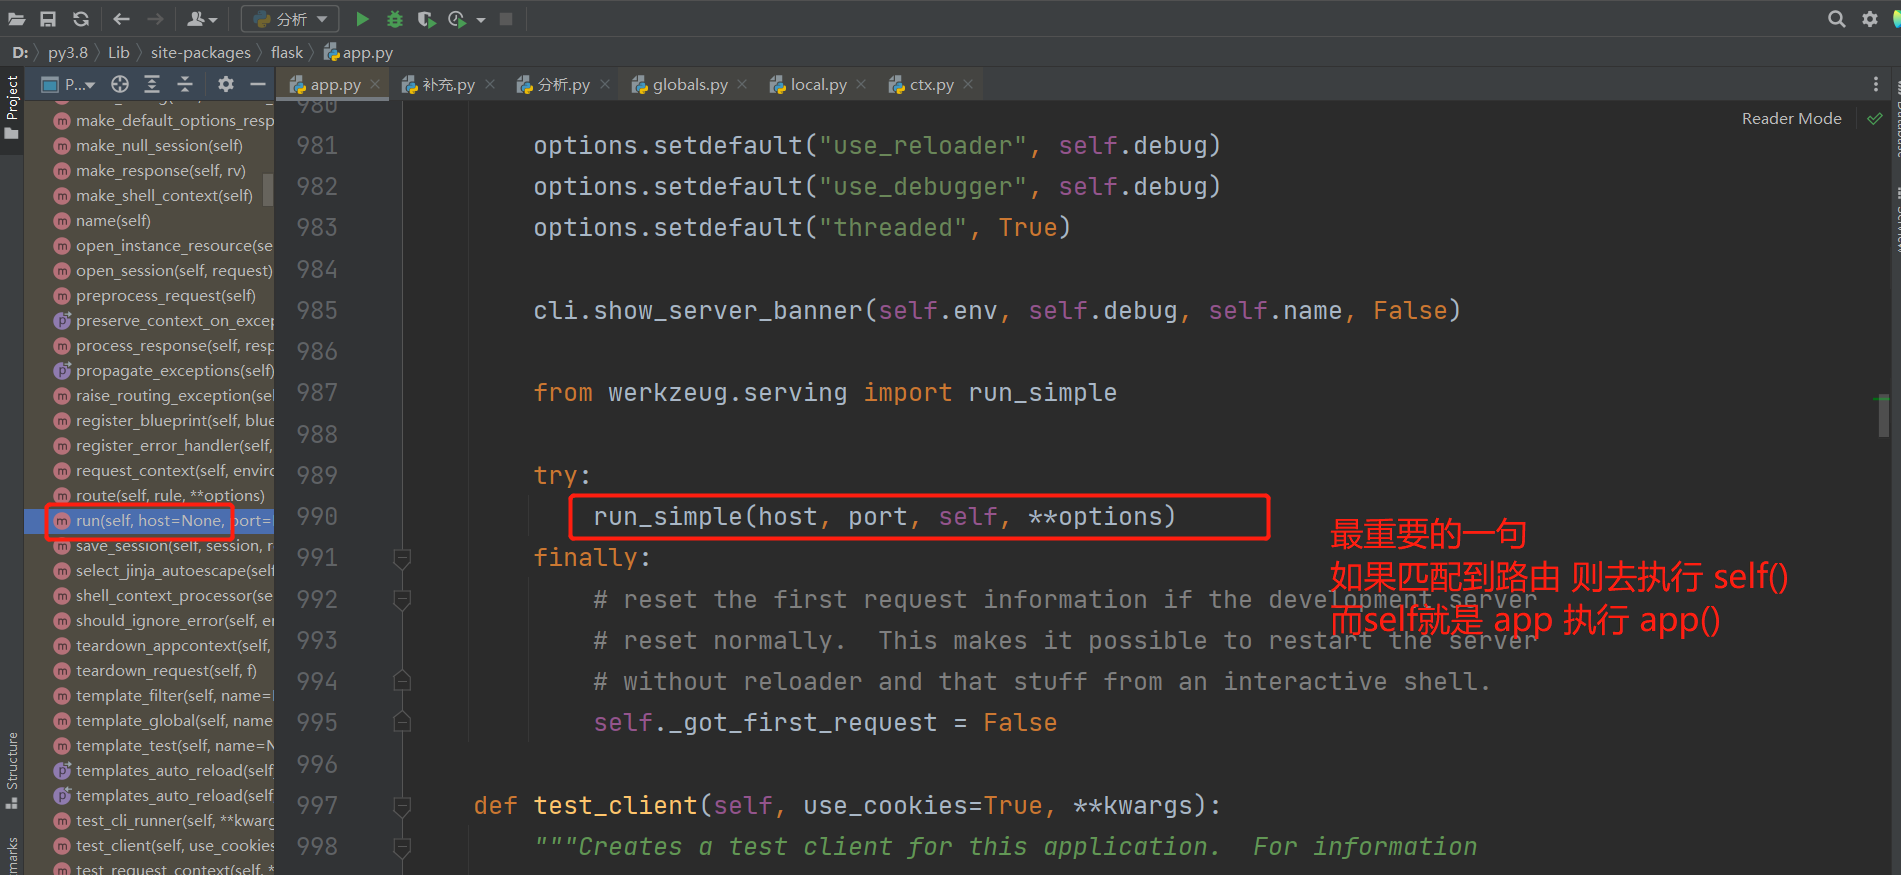Hide the project panel with minus icon
Viewport: 1901px width, 875px height.
coord(257,85)
